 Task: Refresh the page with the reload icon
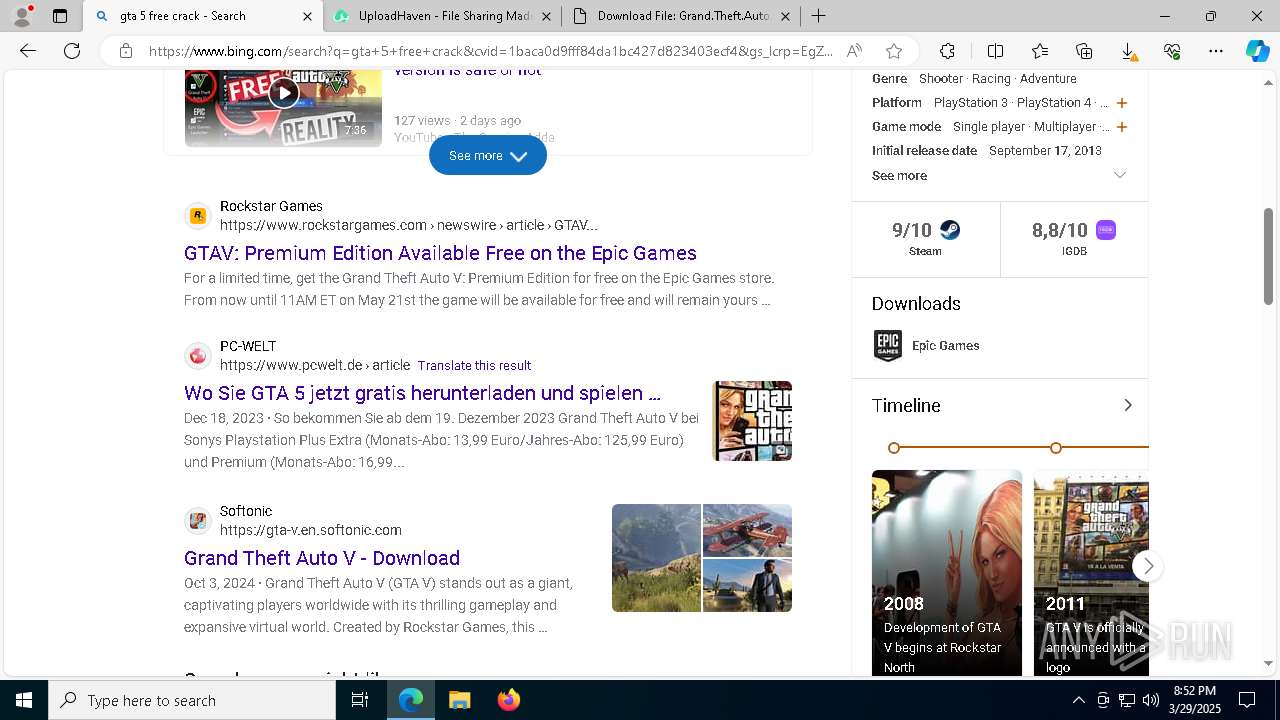coord(72,51)
